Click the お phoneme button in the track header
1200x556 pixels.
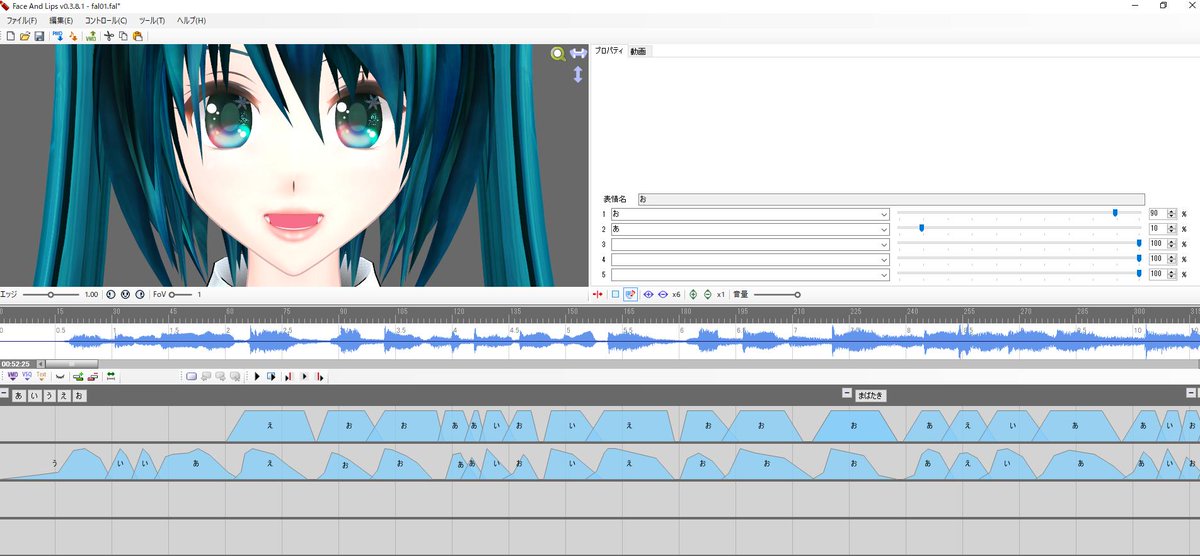pyautogui.click(x=79, y=396)
